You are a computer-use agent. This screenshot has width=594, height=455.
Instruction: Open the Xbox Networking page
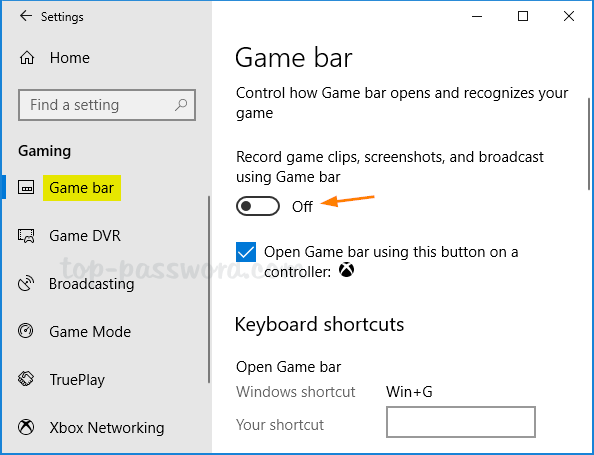click(107, 428)
